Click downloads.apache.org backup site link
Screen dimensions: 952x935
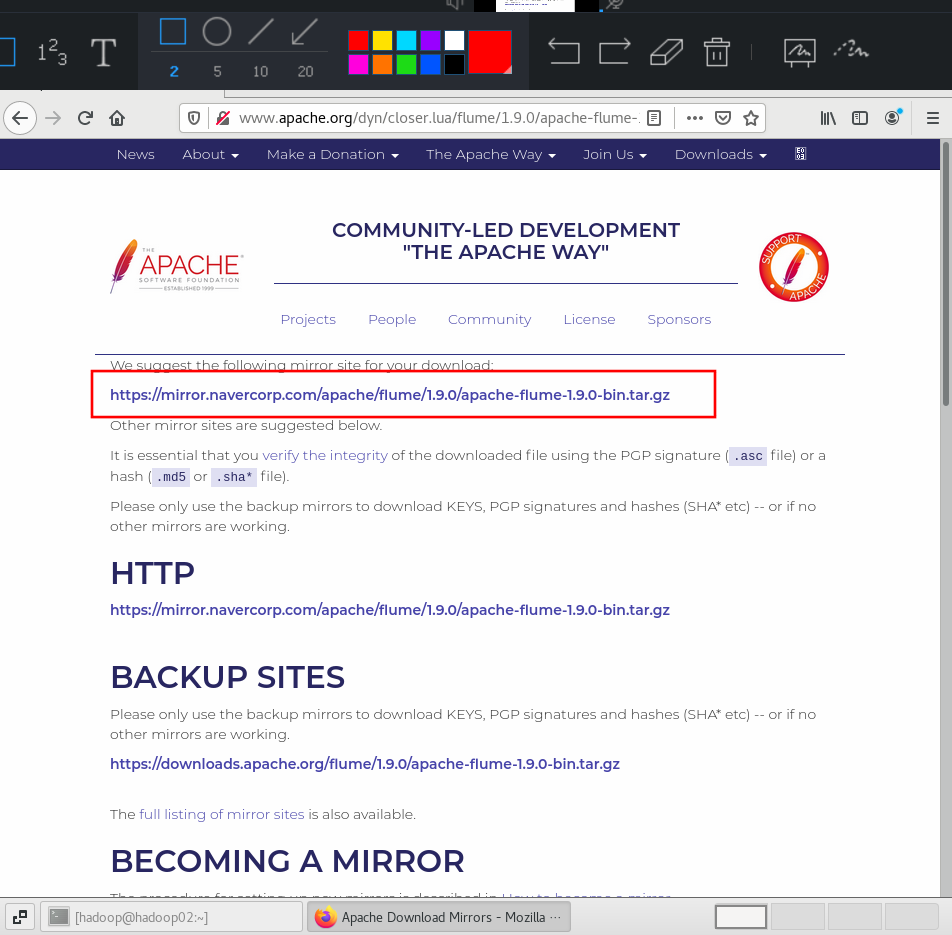(365, 764)
